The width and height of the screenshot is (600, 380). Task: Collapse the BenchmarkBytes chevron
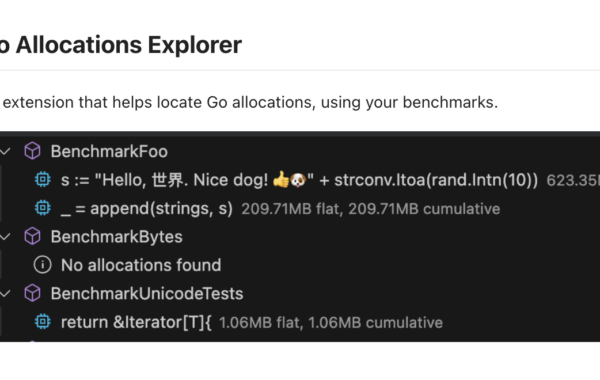[5, 236]
